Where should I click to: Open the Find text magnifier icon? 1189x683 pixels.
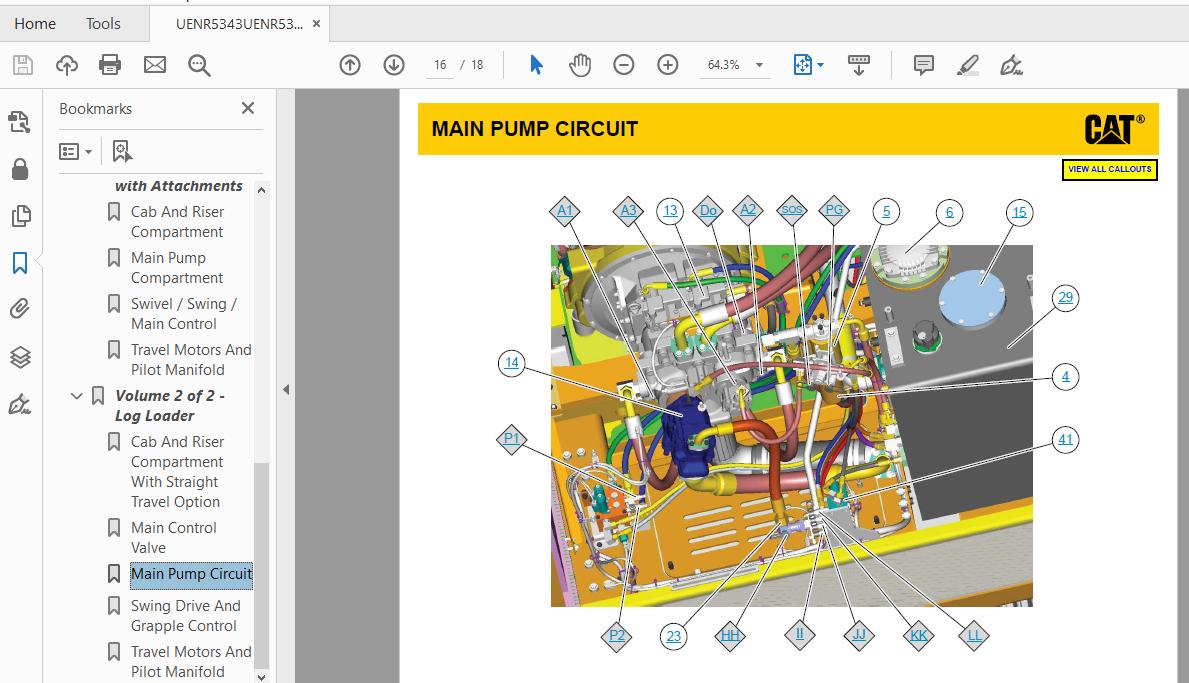tap(199, 65)
